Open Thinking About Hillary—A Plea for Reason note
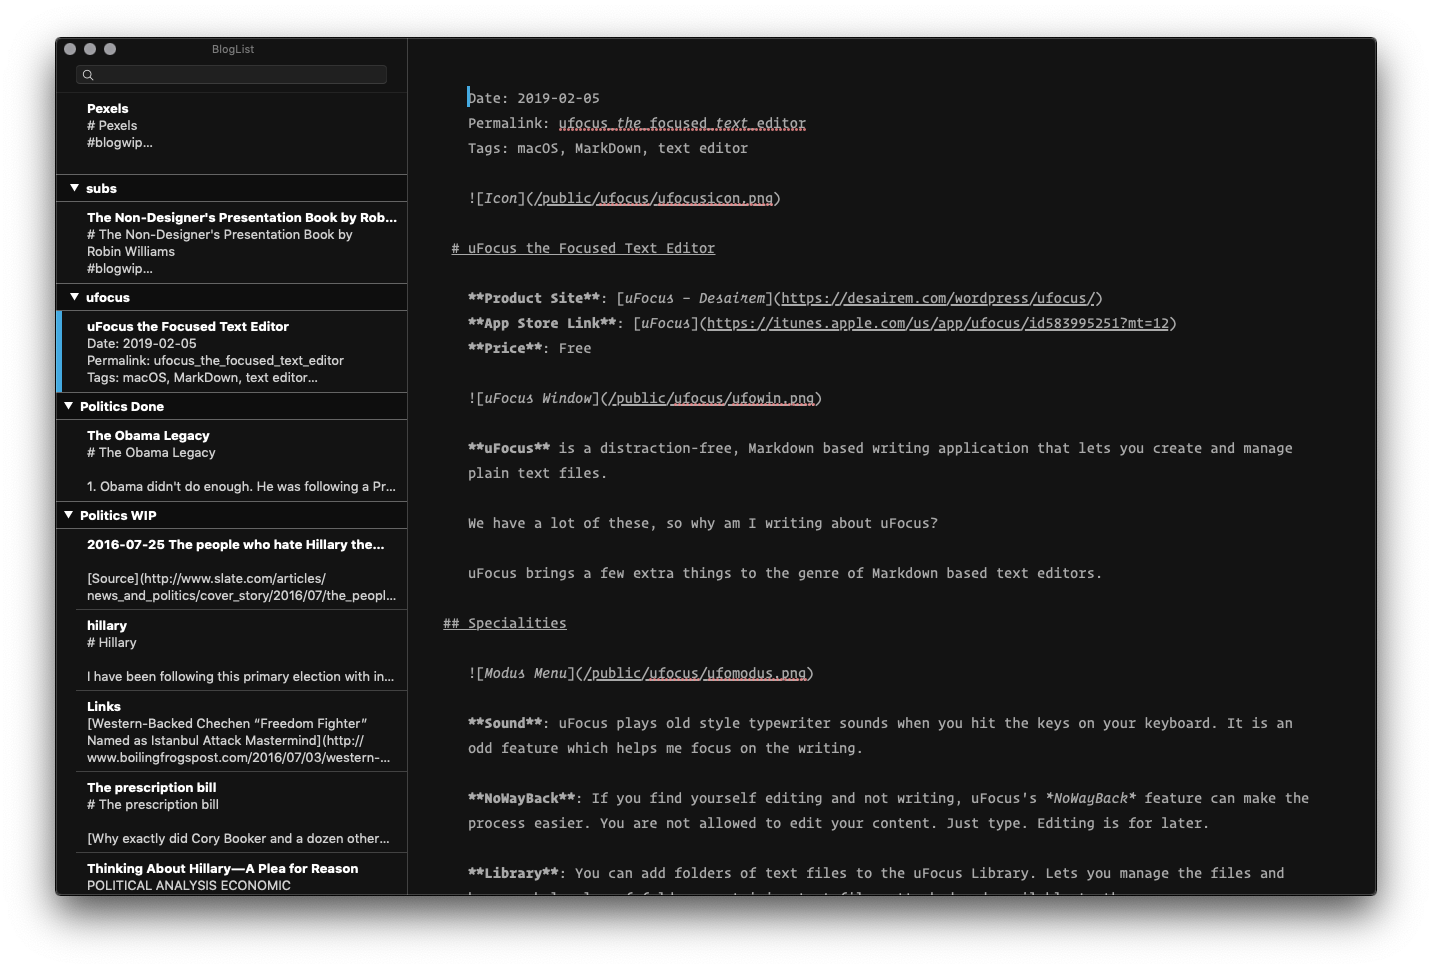The image size is (1432, 969). (232, 875)
